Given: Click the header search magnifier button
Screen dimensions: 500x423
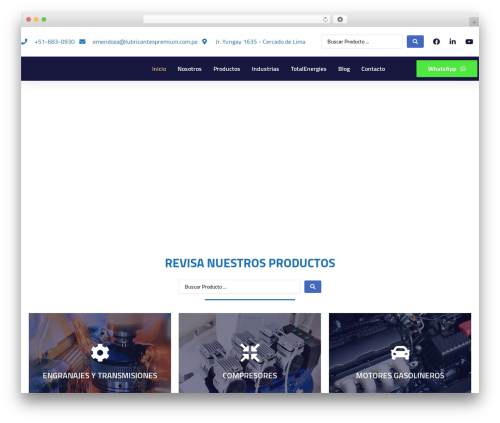Looking at the screenshot, I should [415, 42].
